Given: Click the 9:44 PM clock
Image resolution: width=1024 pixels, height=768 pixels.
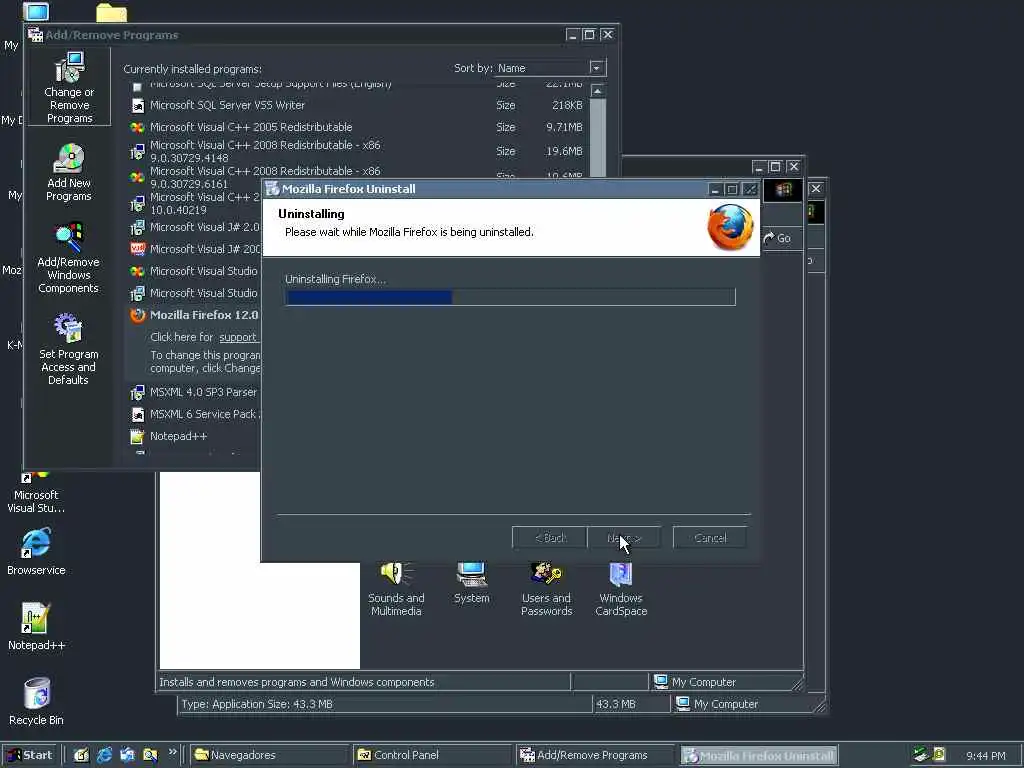Looking at the screenshot, I should coord(986,756).
